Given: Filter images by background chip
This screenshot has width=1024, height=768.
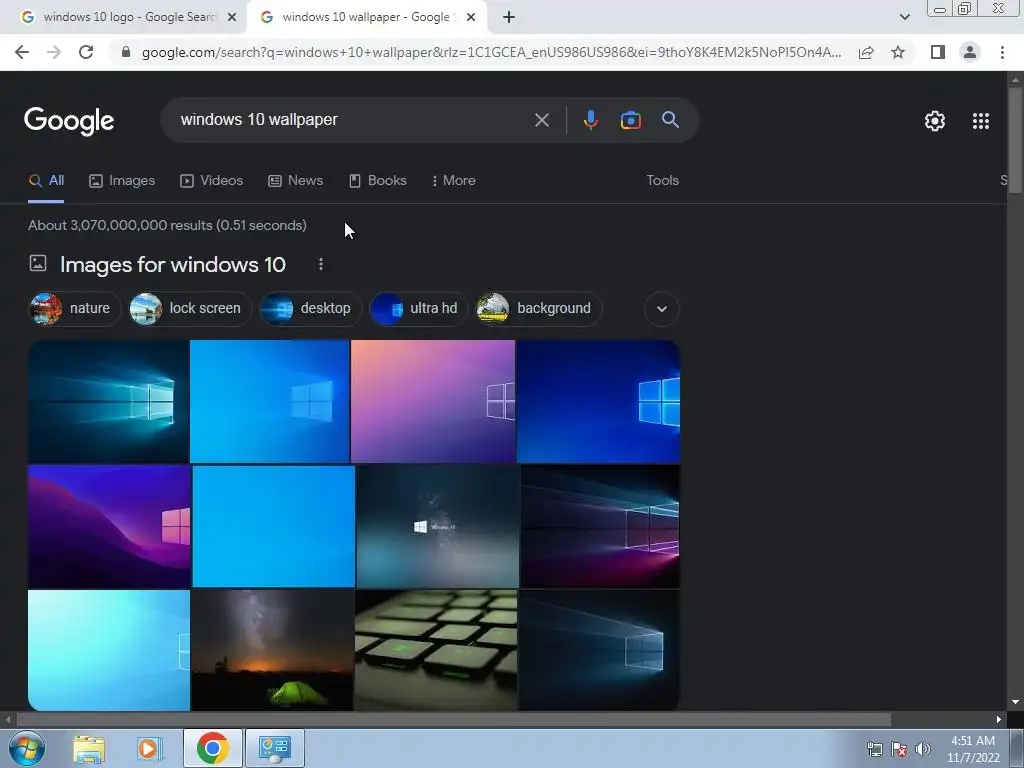Looking at the screenshot, I should (539, 308).
